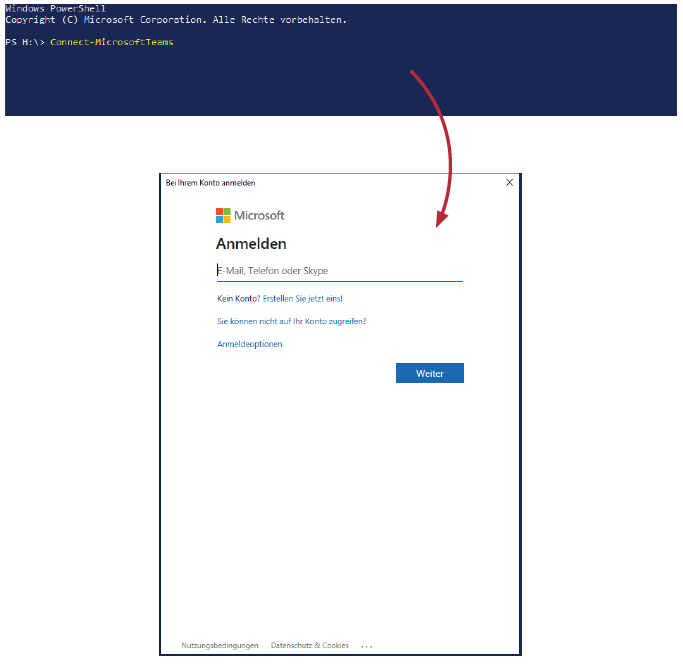683x664 pixels.
Task: Click the Copyright Microsoft Corporation line in PowerShell
Action: click(176, 20)
